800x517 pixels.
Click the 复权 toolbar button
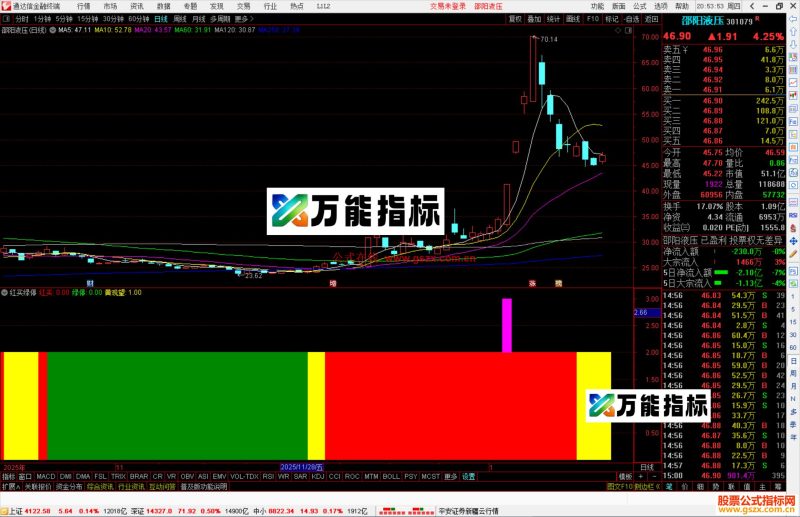click(x=515, y=19)
